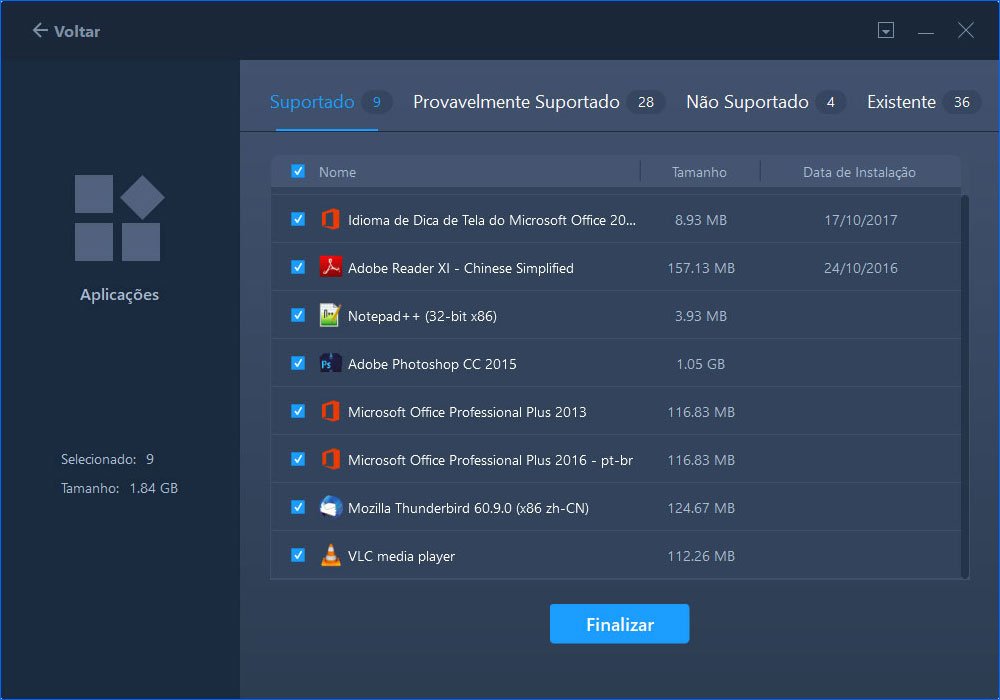Select the text 'Adobe Reader XI - Chinese Simplified'
The image size is (1000, 700).
click(x=460, y=268)
